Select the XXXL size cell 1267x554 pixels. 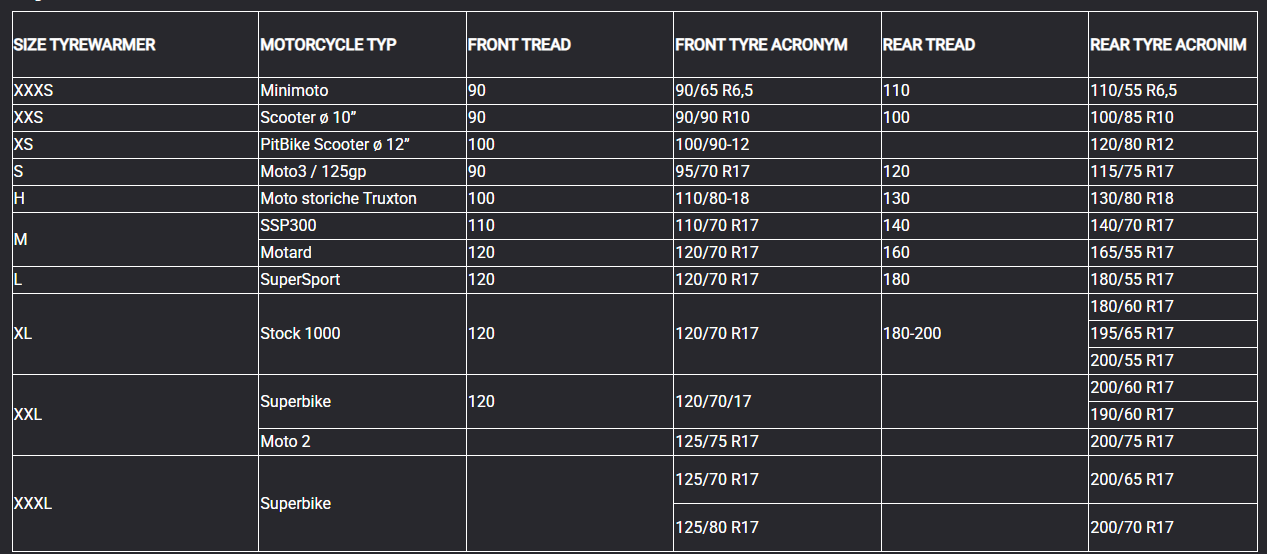click(33, 504)
